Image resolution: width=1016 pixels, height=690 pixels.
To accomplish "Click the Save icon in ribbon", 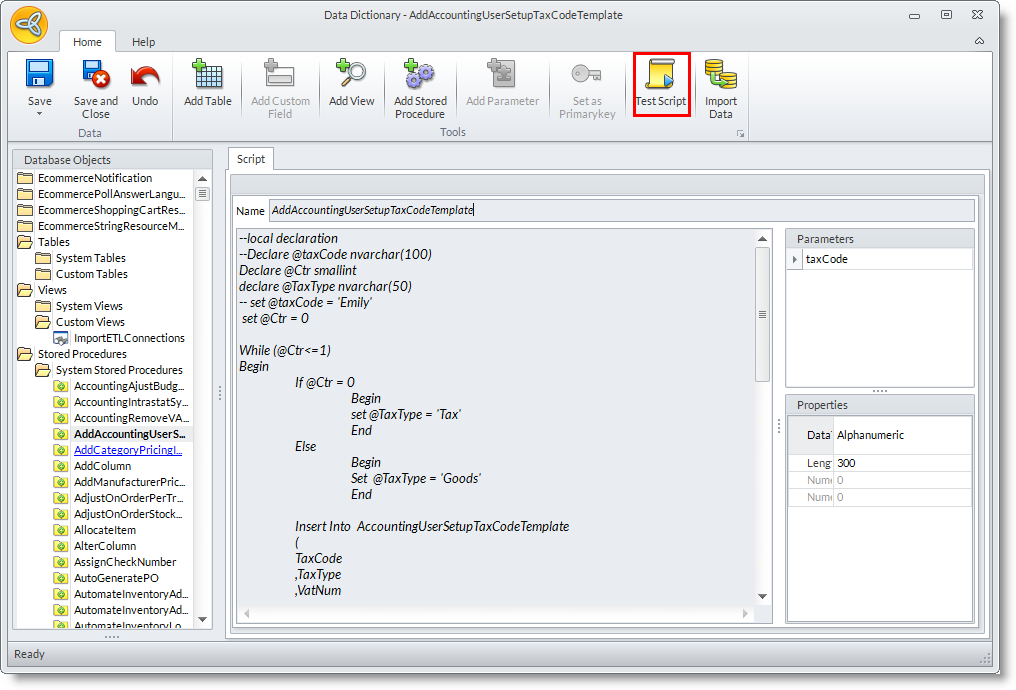I will [x=39, y=75].
